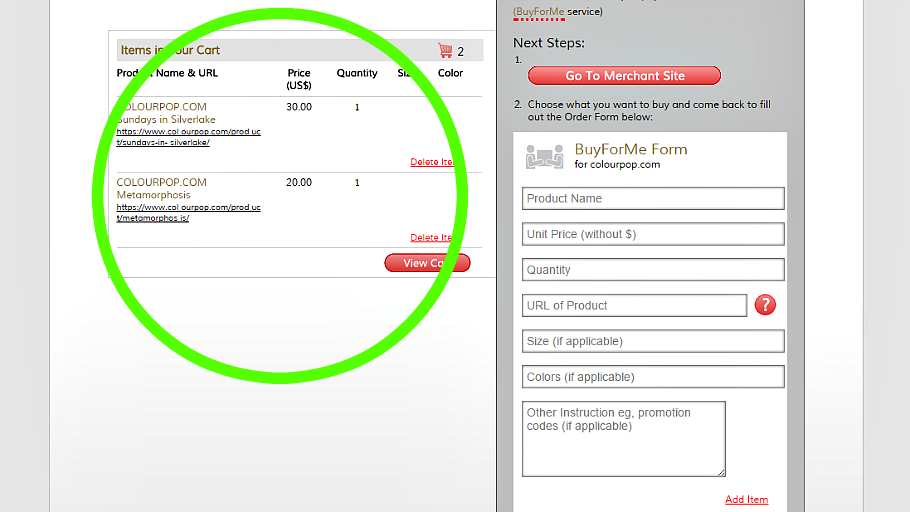Focus the Product Name field
Viewport: 910px width, 512px height.
pos(653,199)
